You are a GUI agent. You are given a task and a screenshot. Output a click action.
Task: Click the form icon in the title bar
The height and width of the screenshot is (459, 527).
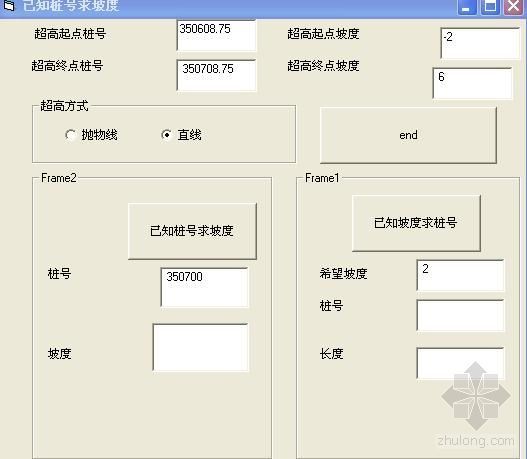[x=9, y=5]
